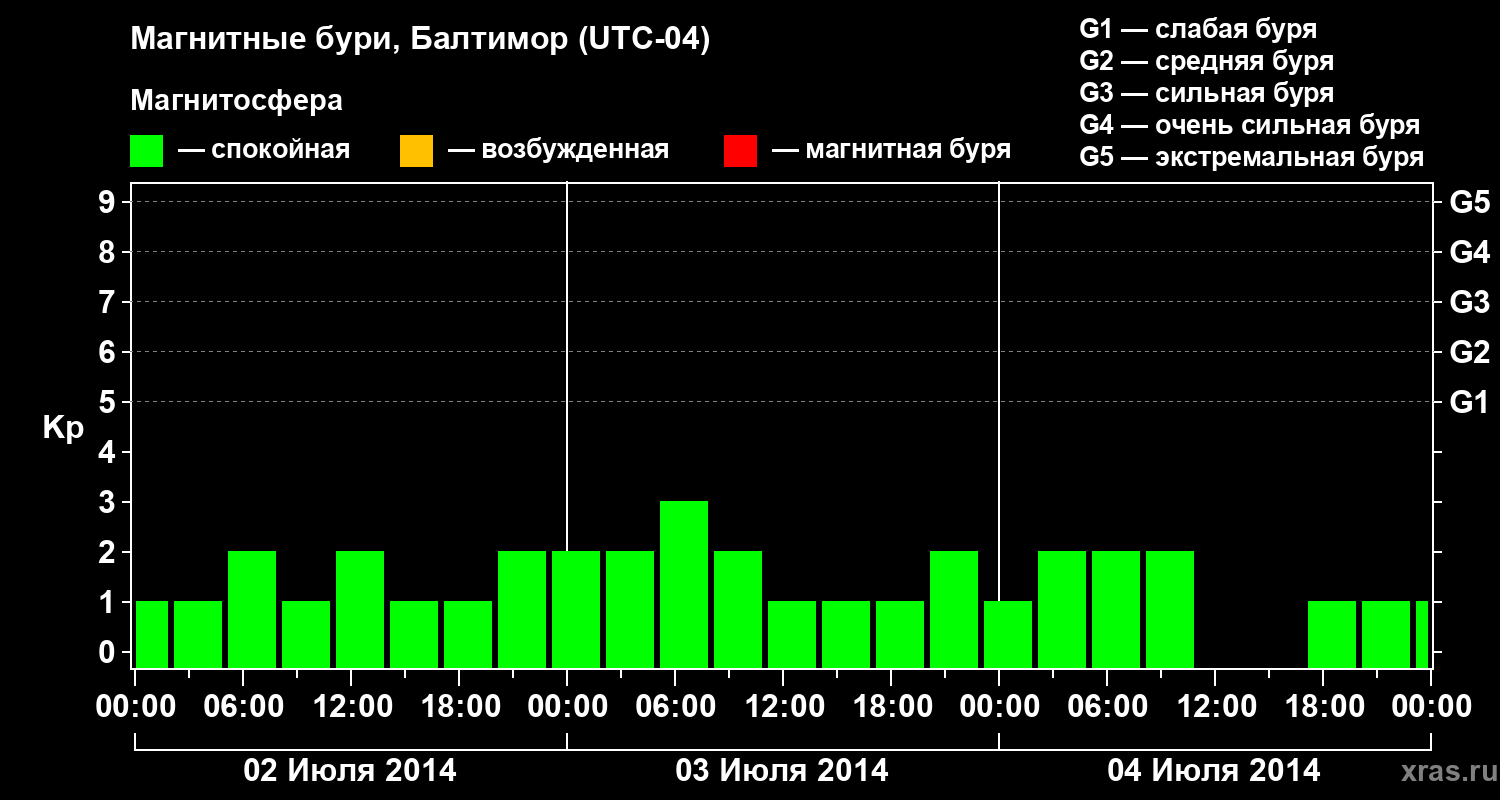The height and width of the screenshot is (800, 1500).
Task: Click the 'G2' label on the right axis
Action: click(x=1469, y=352)
